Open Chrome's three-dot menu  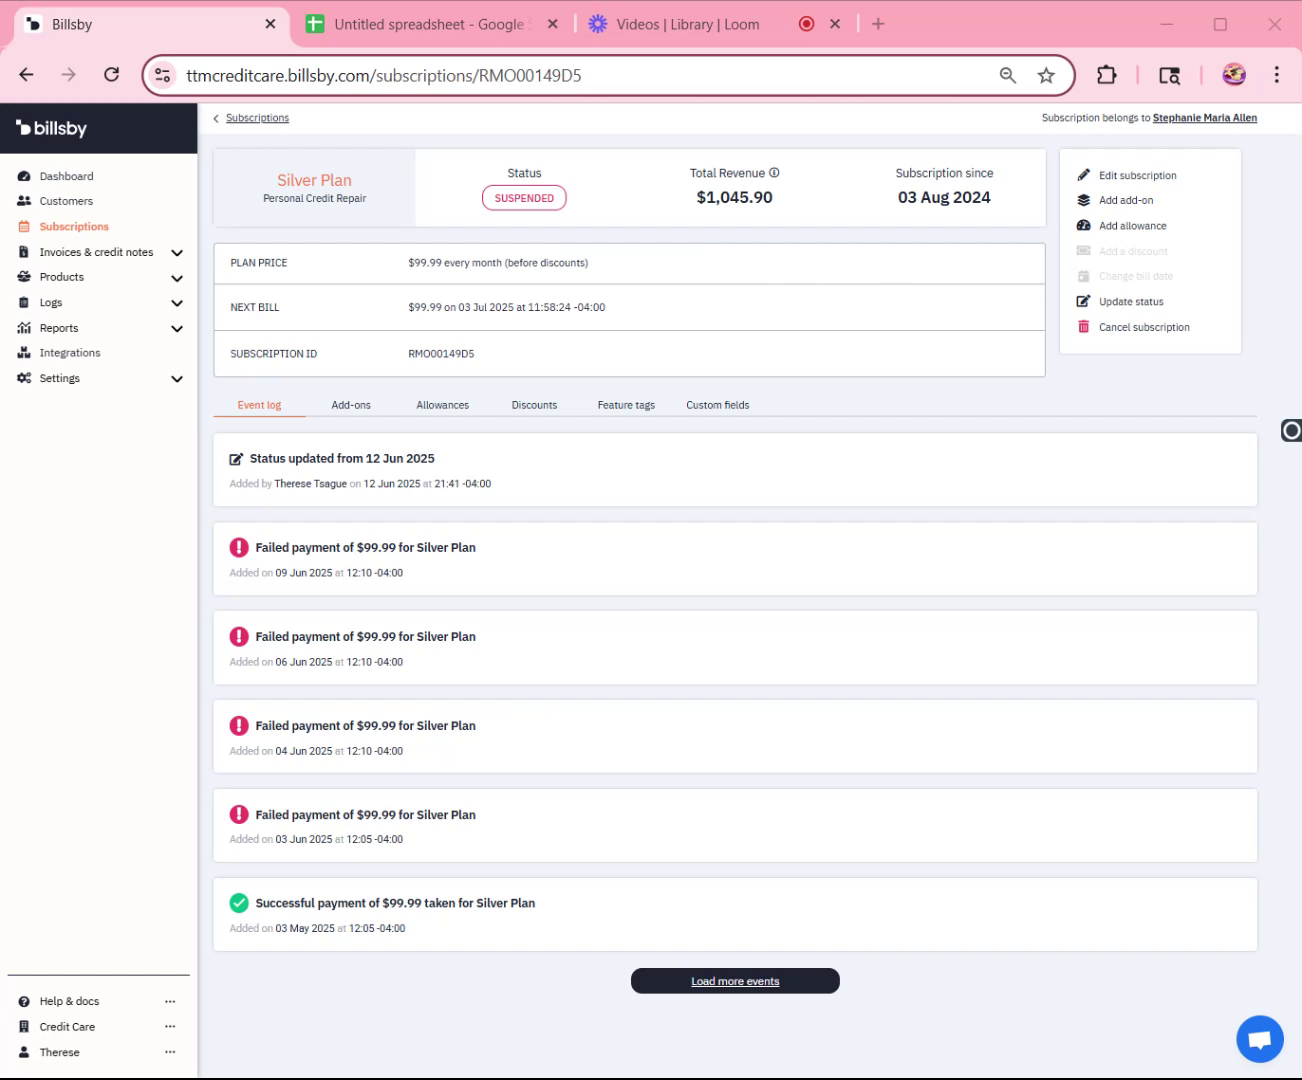[x=1277, y=75]
